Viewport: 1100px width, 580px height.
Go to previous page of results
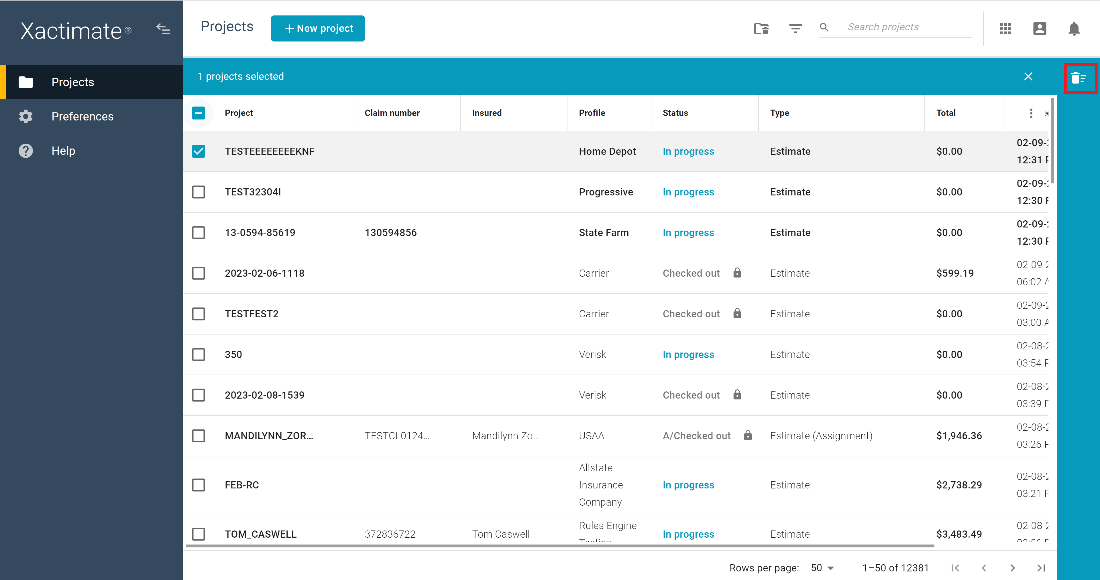pyautogui.click(x=984, y=568)
